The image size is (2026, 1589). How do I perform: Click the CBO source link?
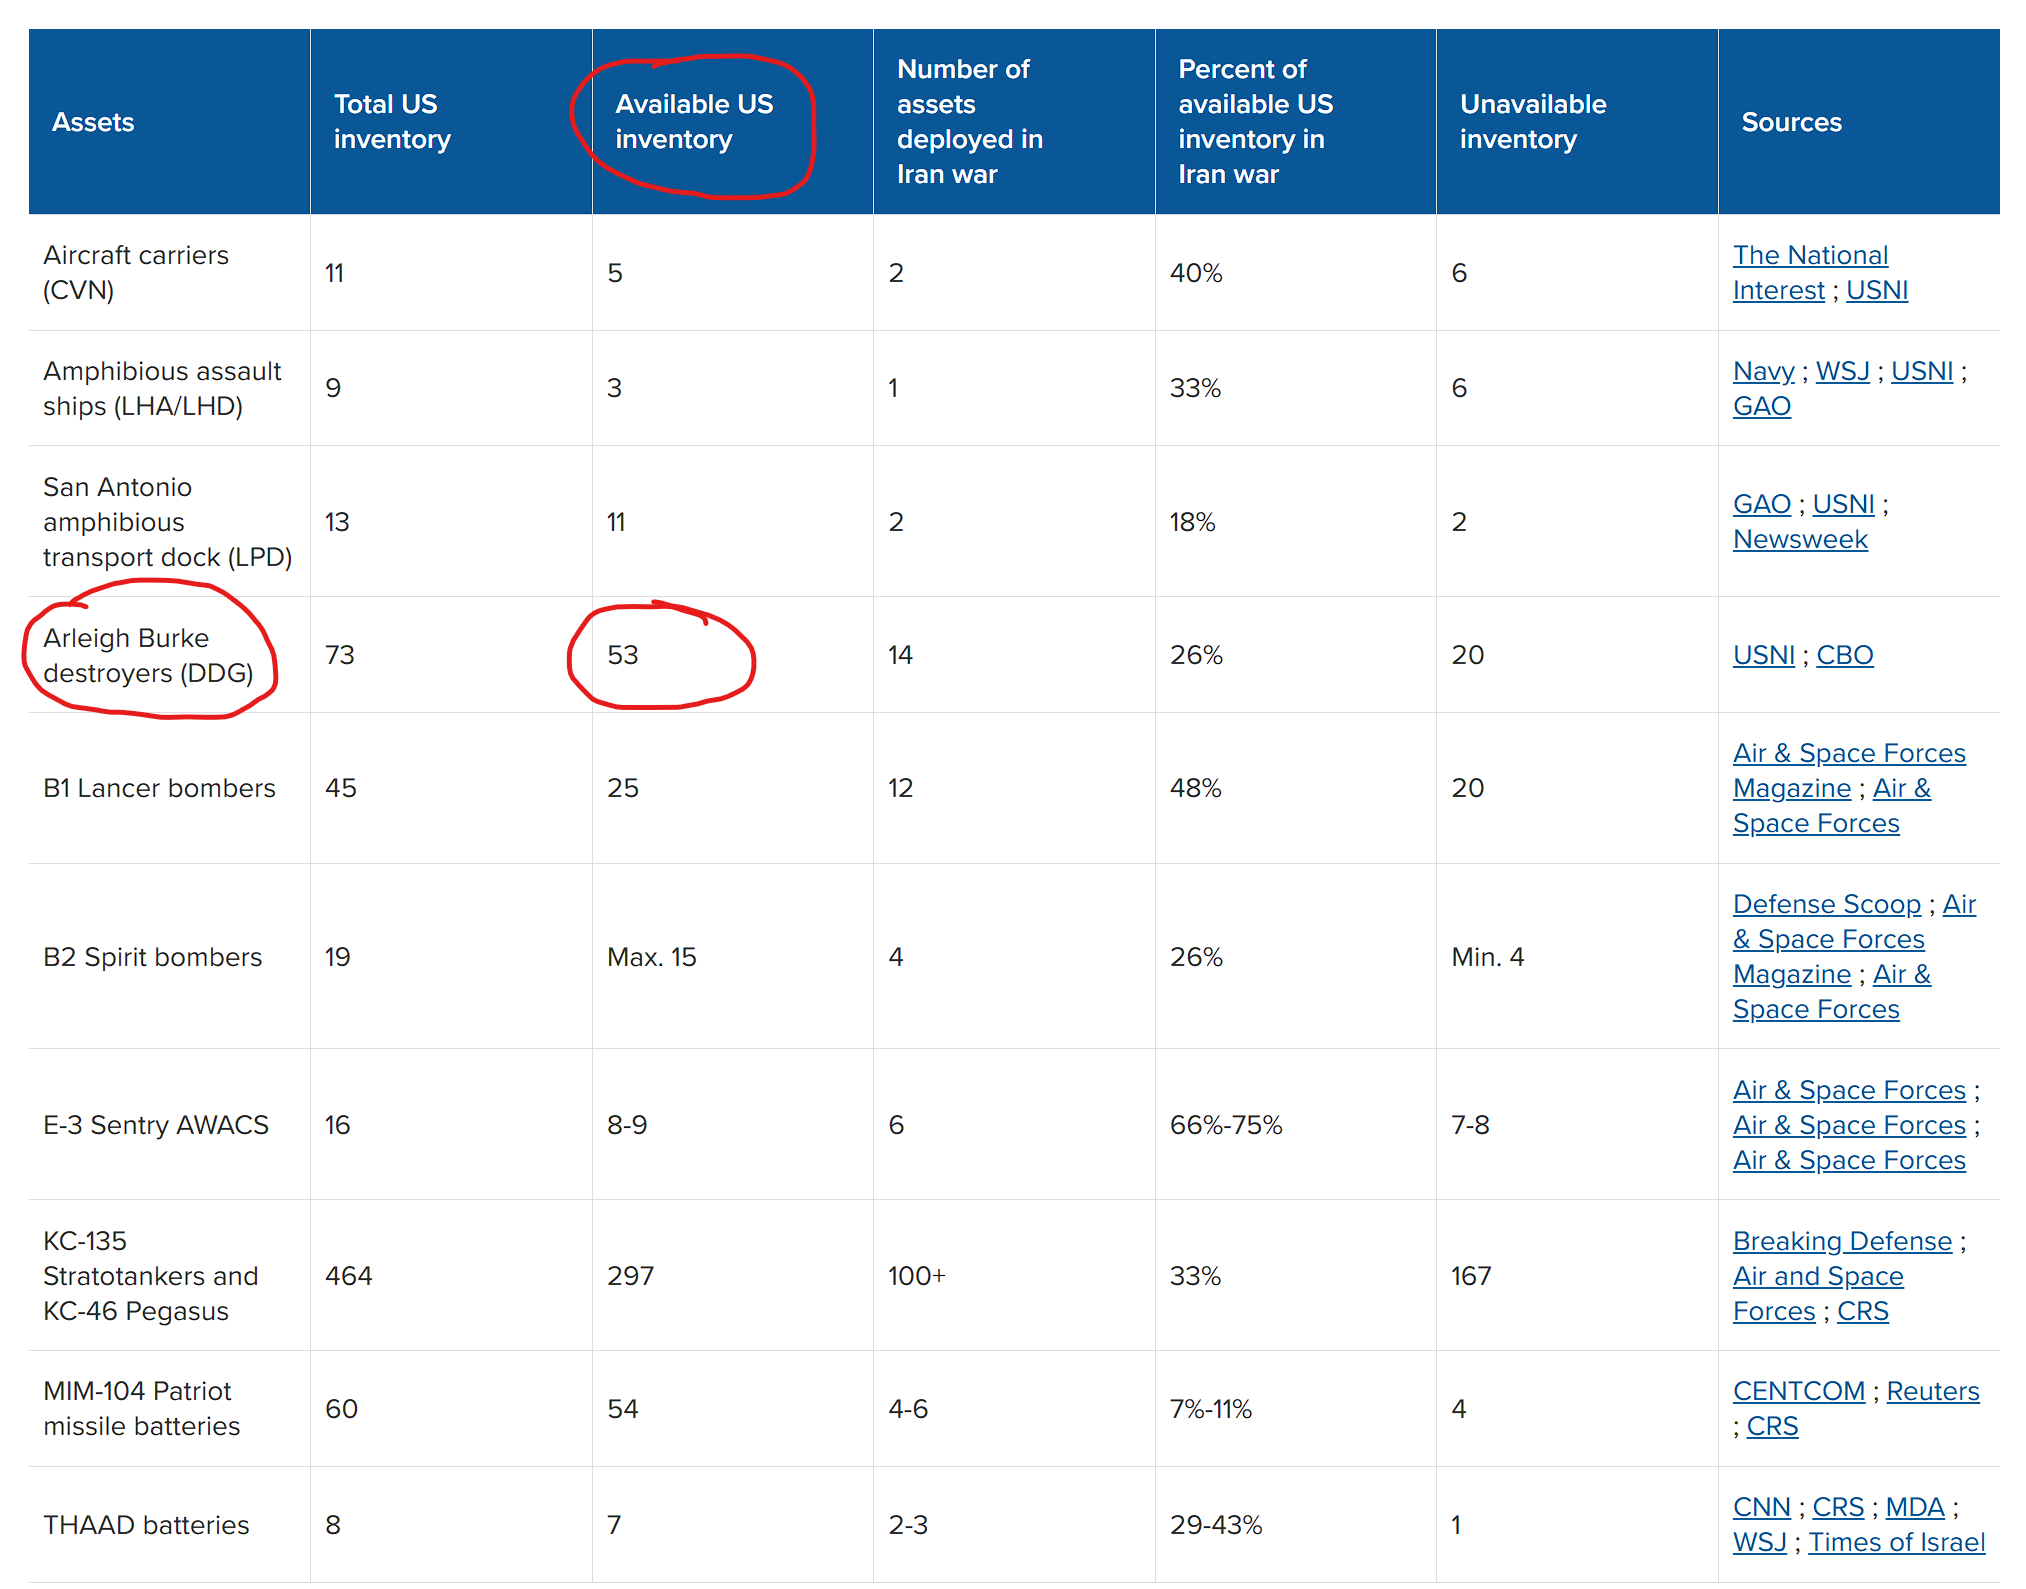[1844, 655]
